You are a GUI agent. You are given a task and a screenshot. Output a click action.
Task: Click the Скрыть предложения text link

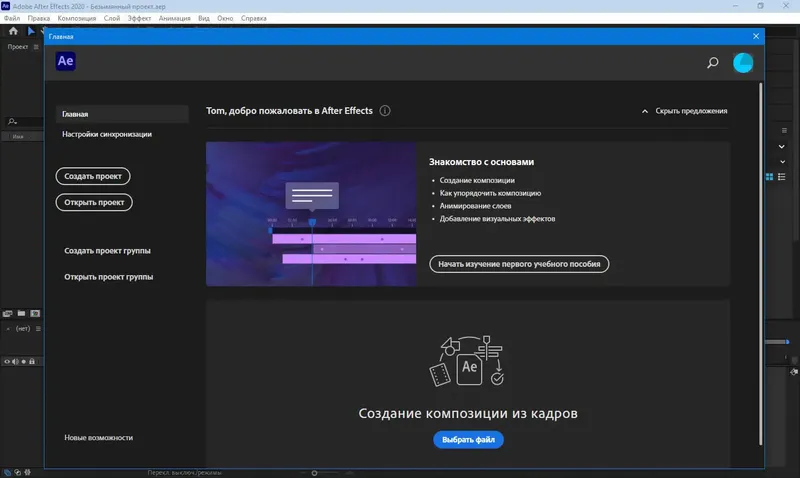coord(691,111)
